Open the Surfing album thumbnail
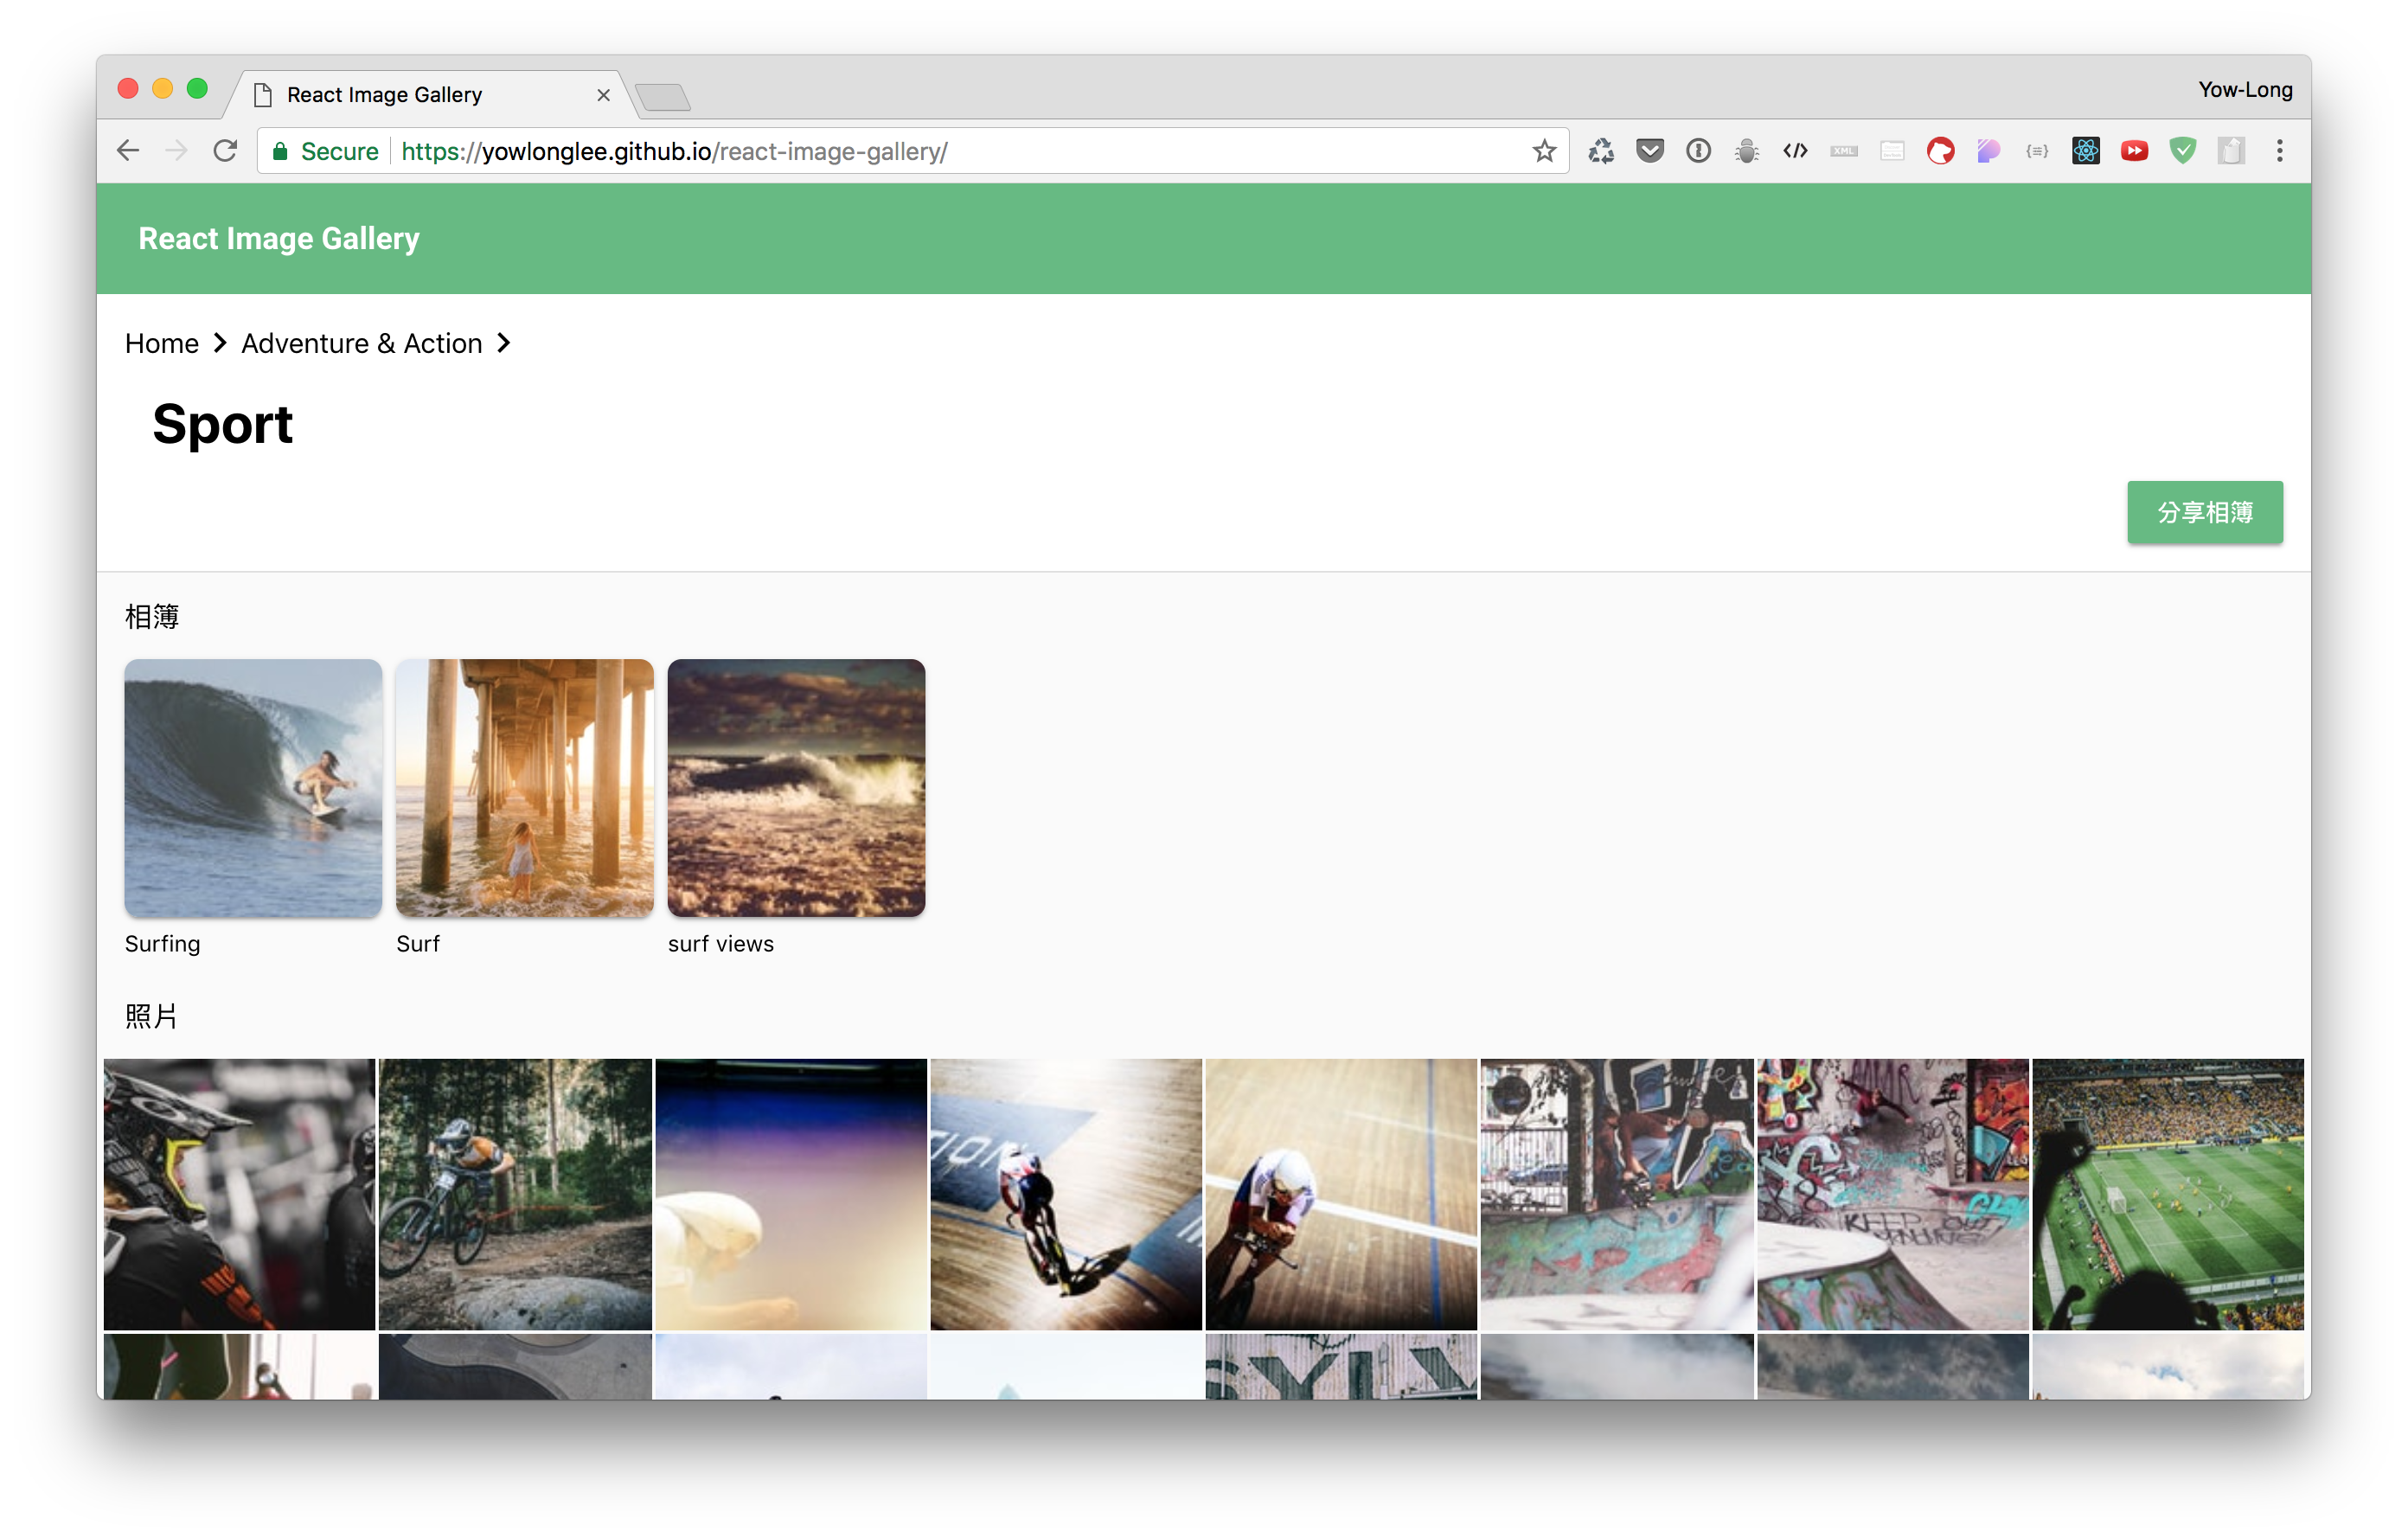 253,787
